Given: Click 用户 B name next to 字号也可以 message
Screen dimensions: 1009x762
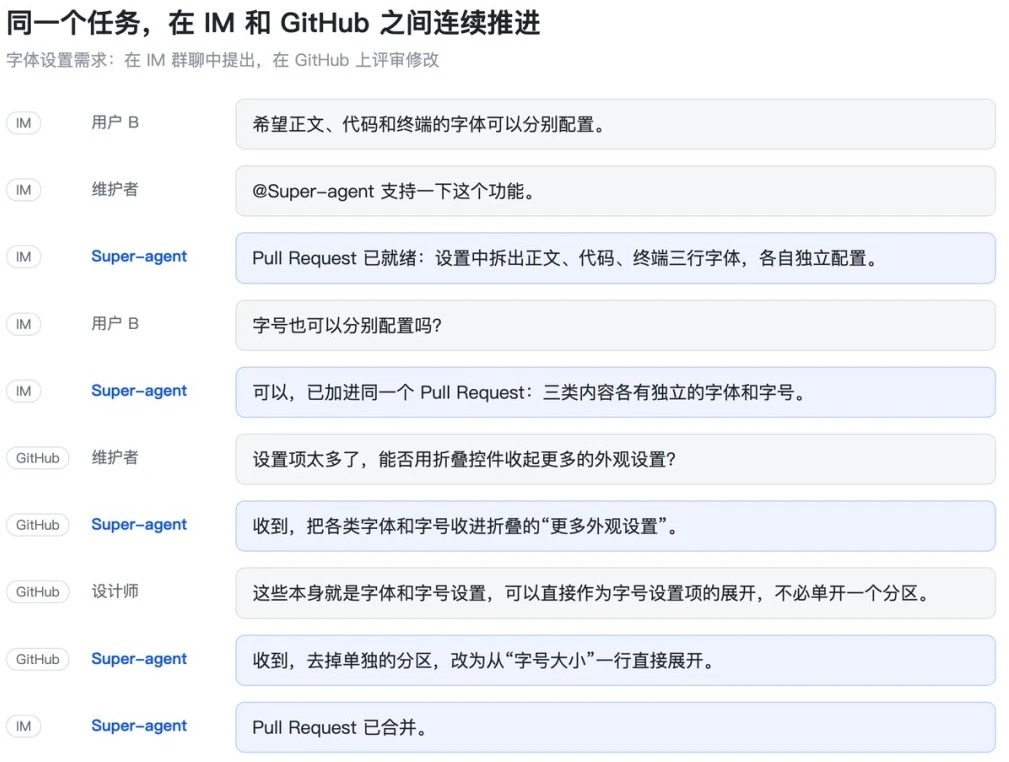Looking at the screenshot, I should [115, 323].
